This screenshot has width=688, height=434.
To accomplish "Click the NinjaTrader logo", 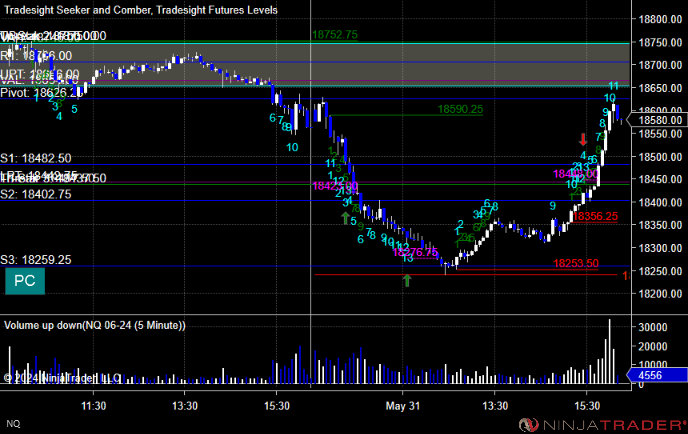I will coord(602,425).
